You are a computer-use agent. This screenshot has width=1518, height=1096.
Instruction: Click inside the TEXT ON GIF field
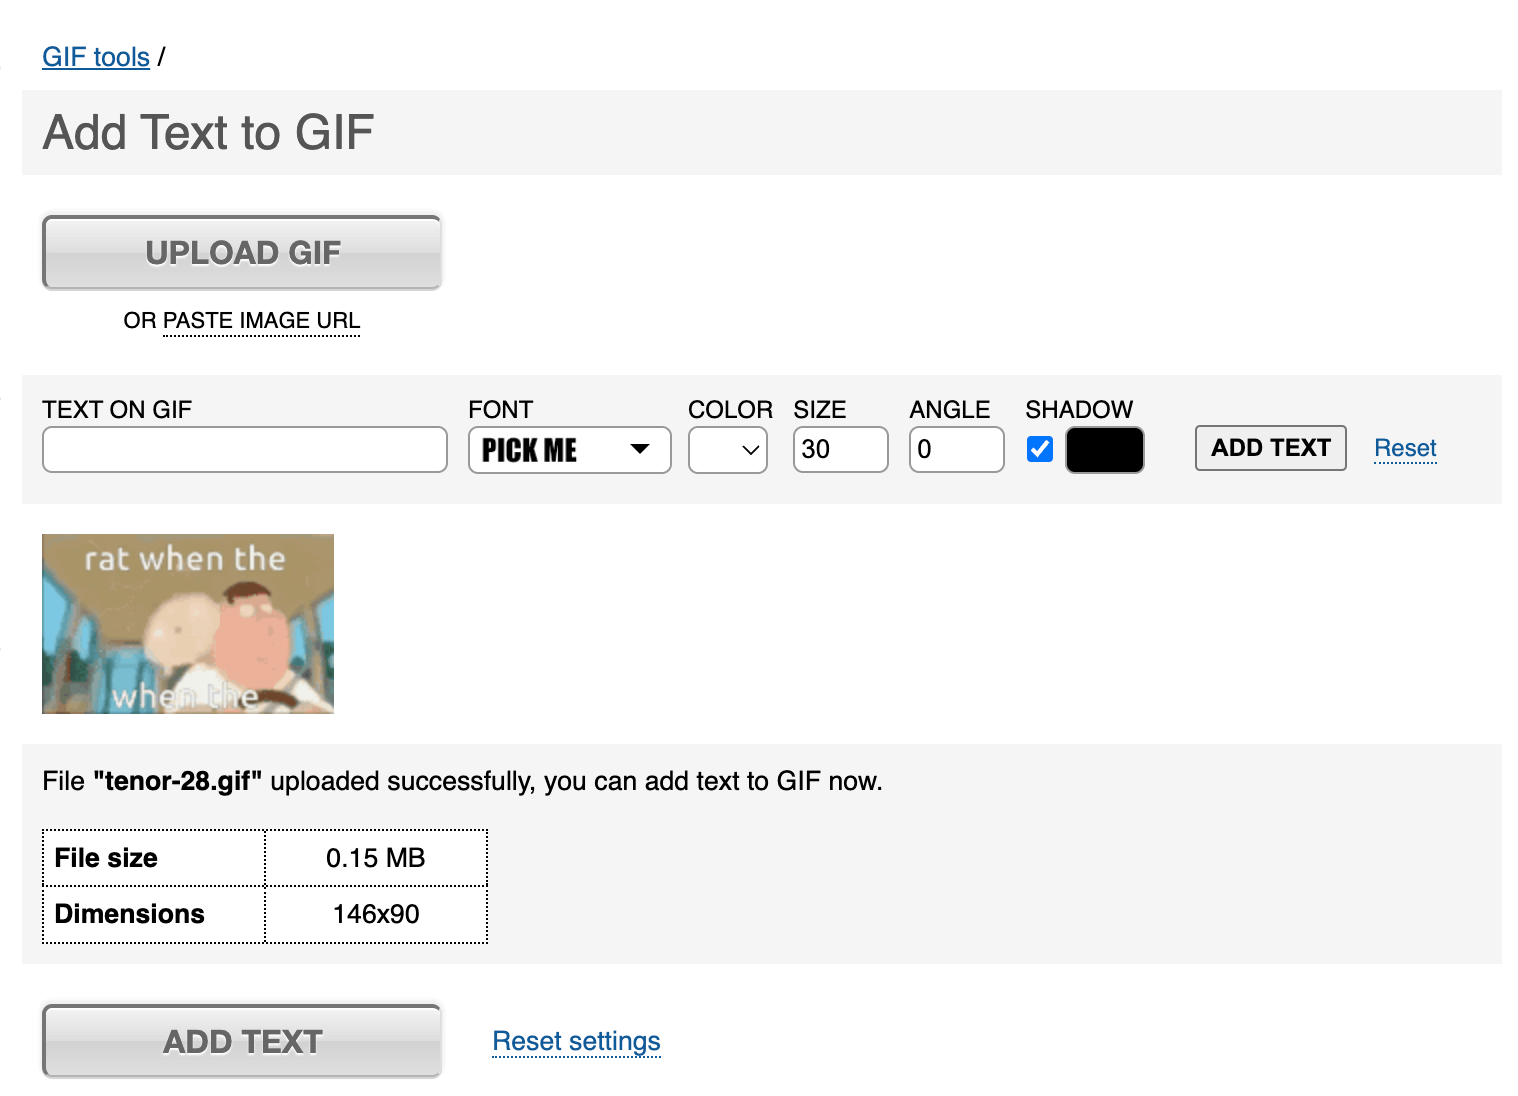pos(244,449)
